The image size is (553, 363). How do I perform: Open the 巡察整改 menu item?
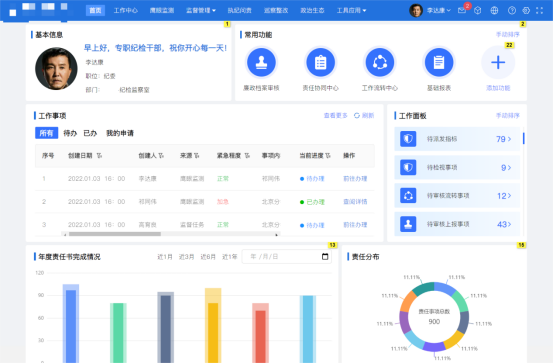coord(276,11)
